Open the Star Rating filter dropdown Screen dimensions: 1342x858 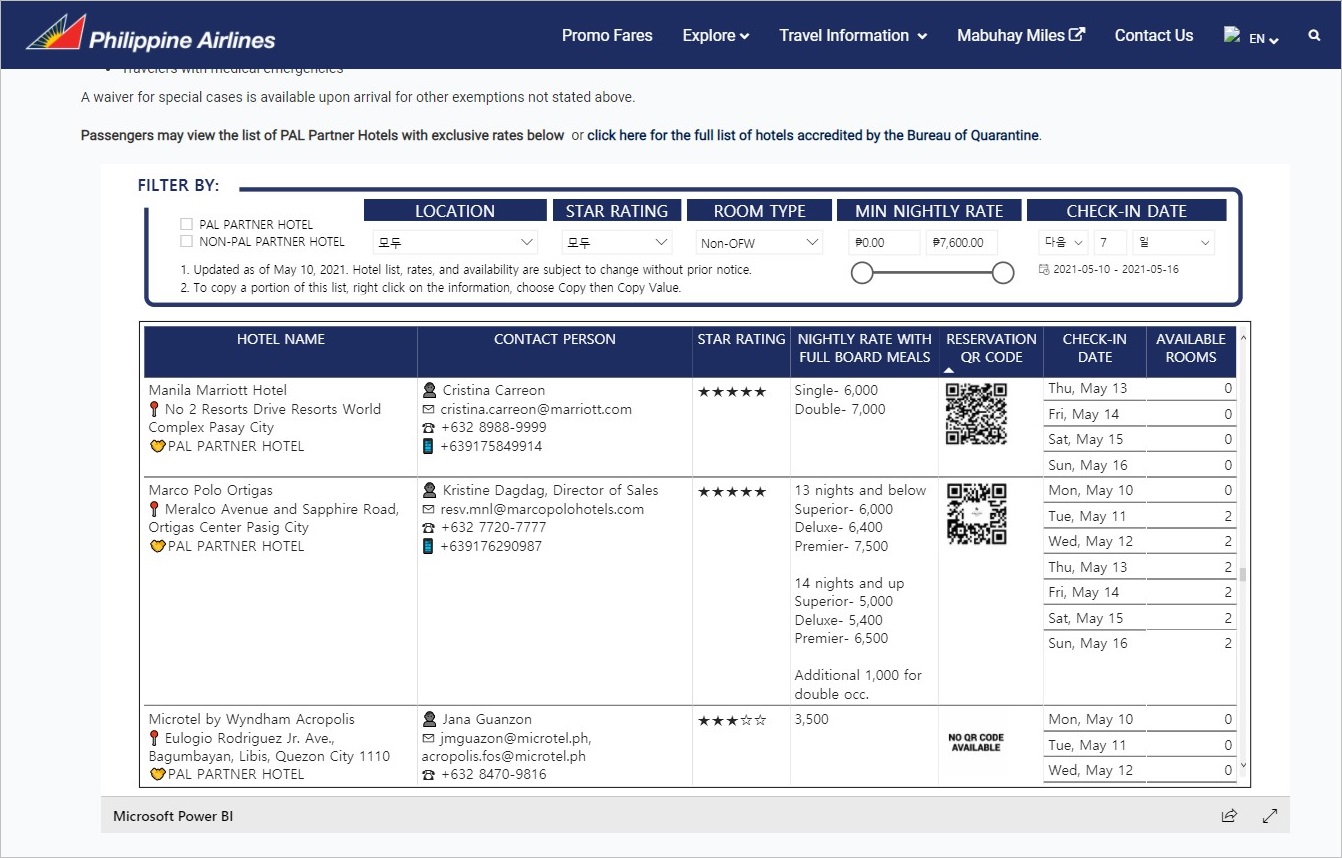[616, 242]
